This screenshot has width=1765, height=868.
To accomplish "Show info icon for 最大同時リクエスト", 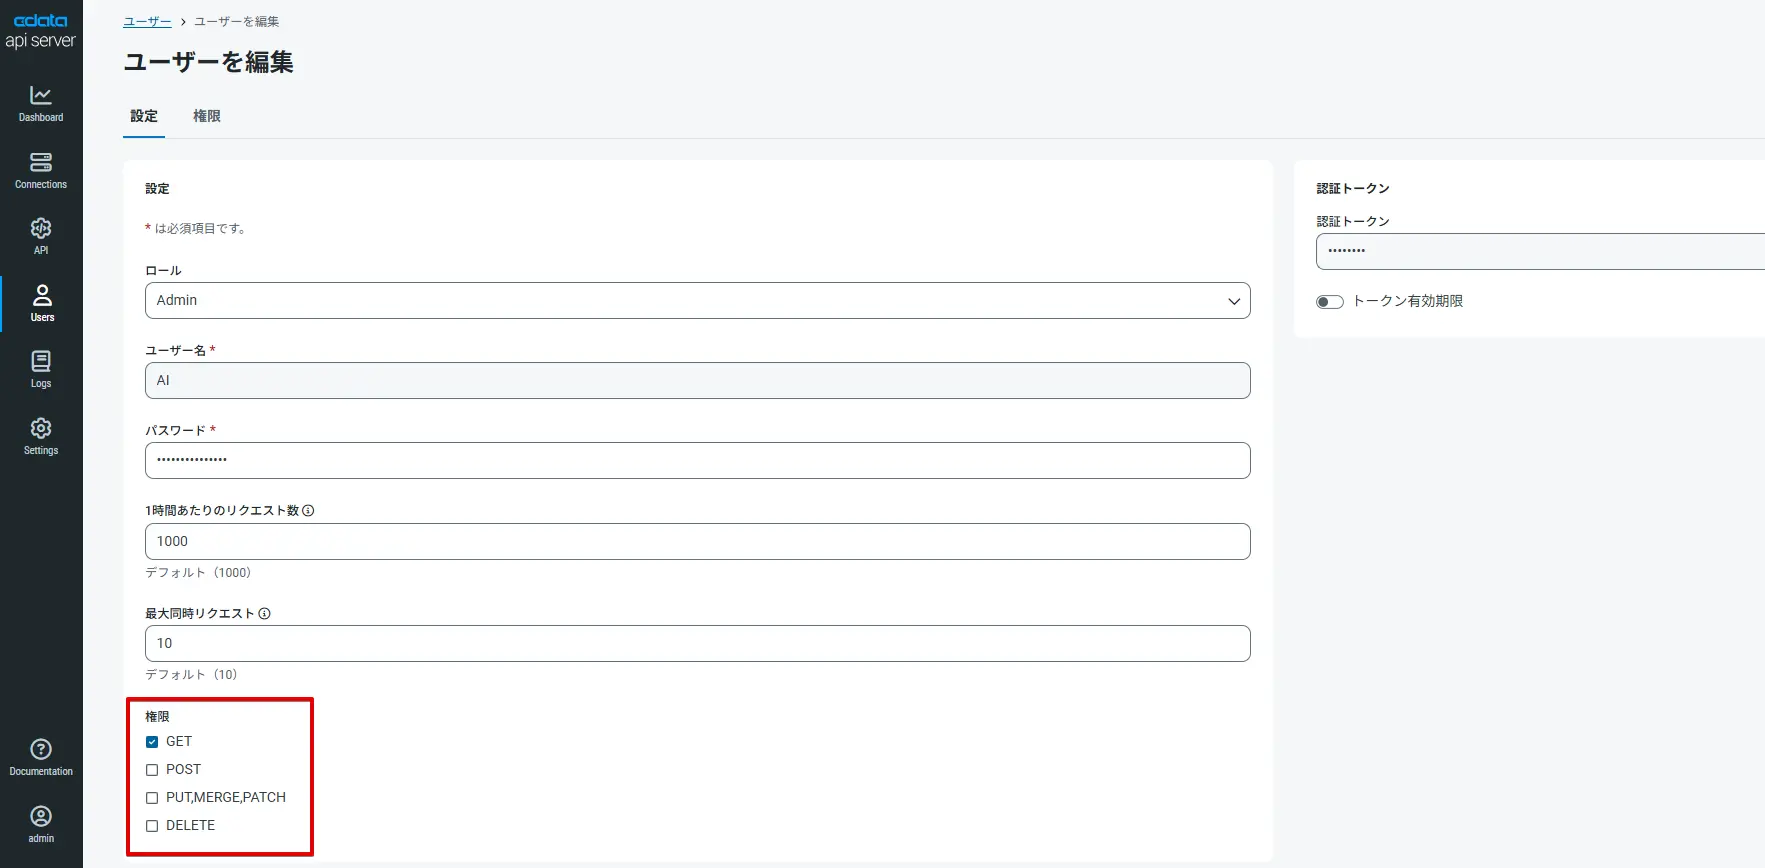I will coord(265,614).
